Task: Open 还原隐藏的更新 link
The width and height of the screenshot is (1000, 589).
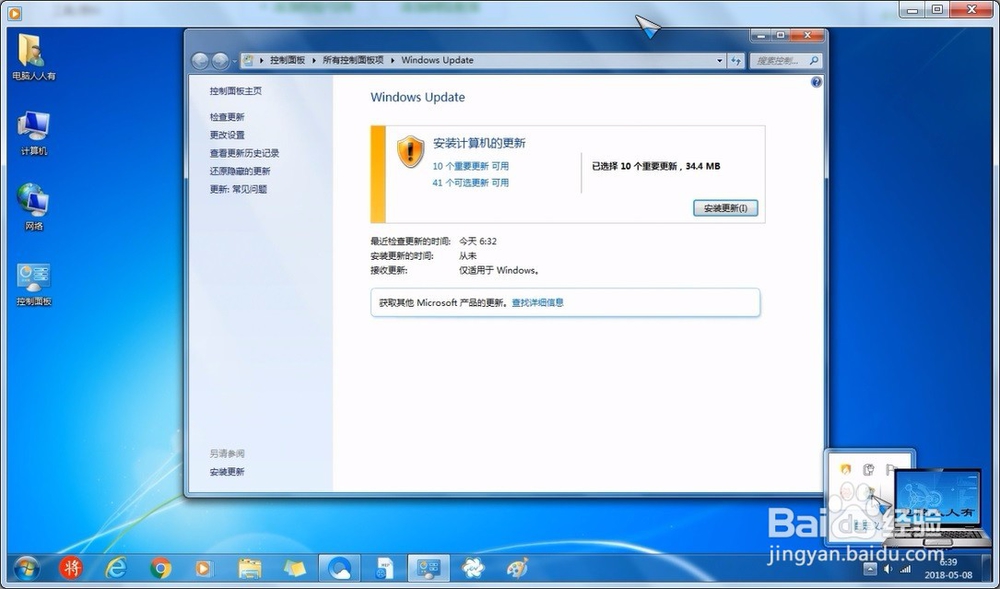Action: pos(240,171)
